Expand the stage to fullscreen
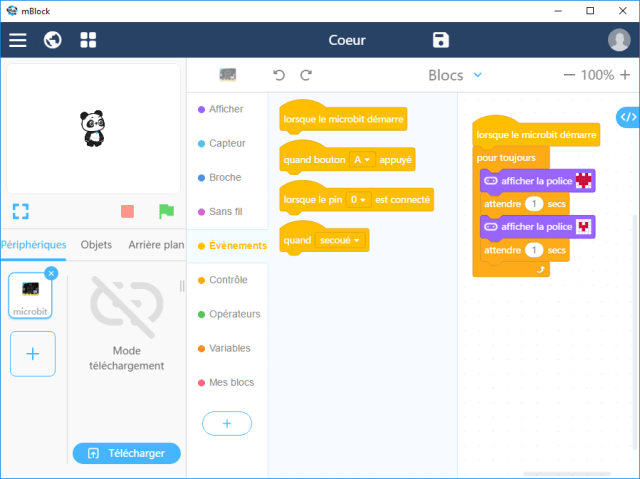The width and height of the screenshot is (640, 479). click(21, 211)
